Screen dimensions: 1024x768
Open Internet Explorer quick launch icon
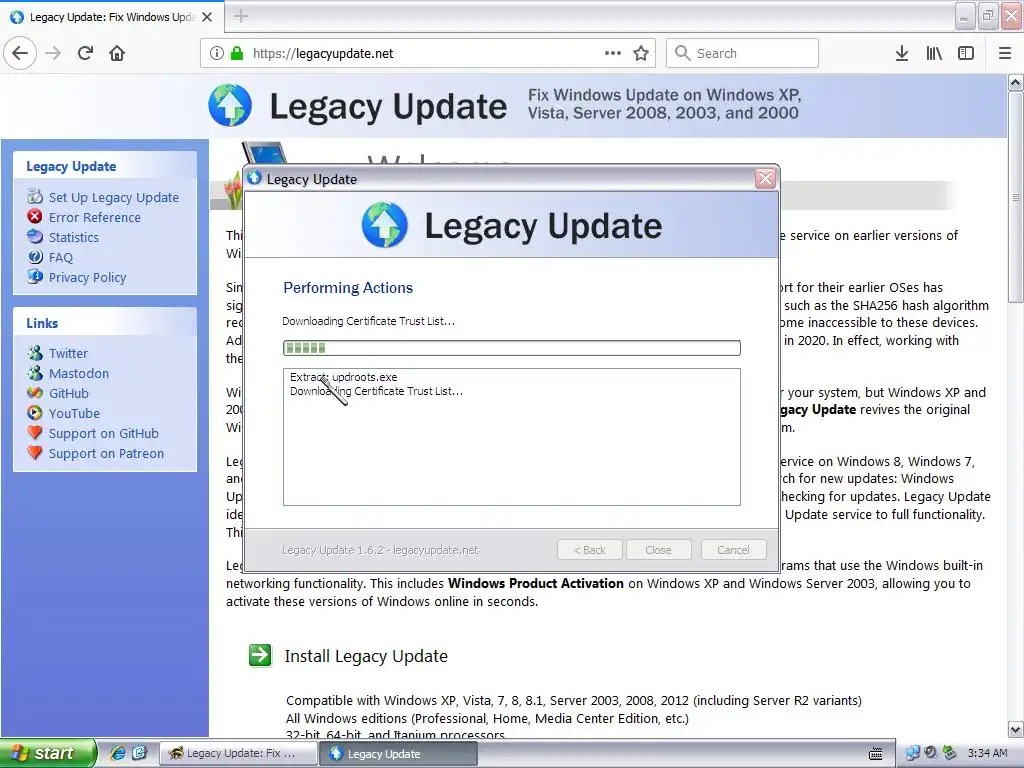(118, 753)
